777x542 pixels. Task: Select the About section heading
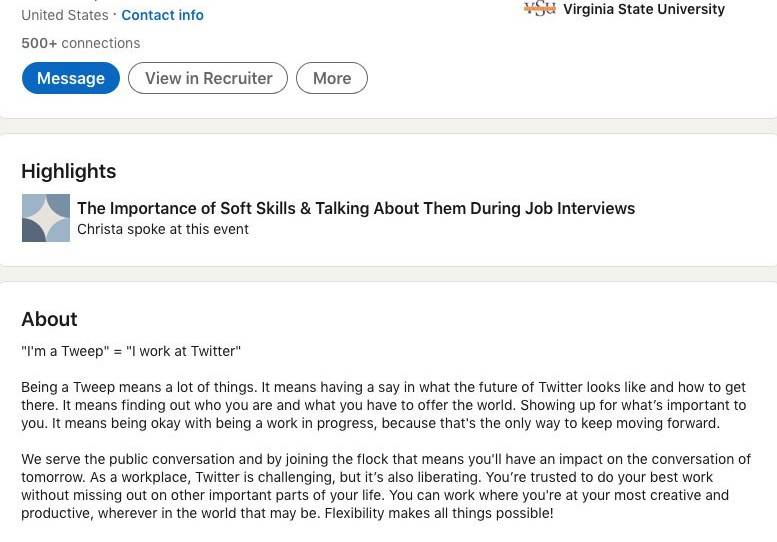click(x=49, y=319)
